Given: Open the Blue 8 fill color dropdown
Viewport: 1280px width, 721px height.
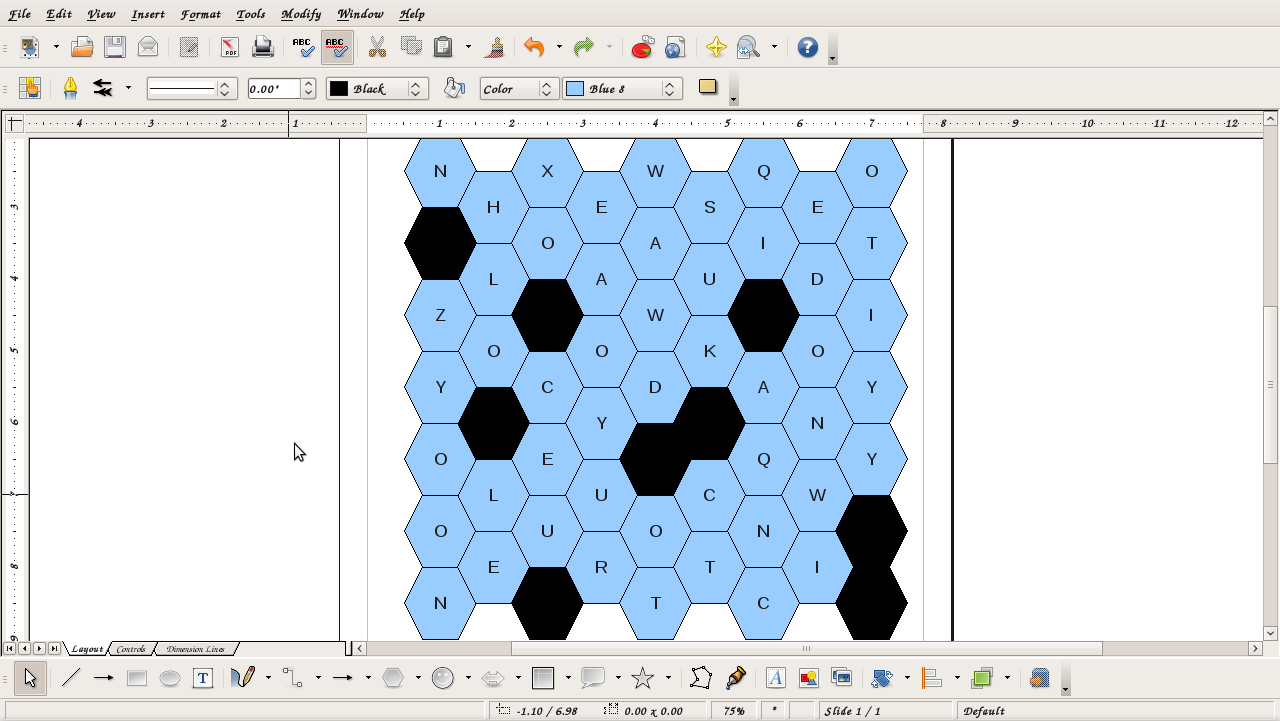Looking at the screenshot, I should tap(622, 88).
